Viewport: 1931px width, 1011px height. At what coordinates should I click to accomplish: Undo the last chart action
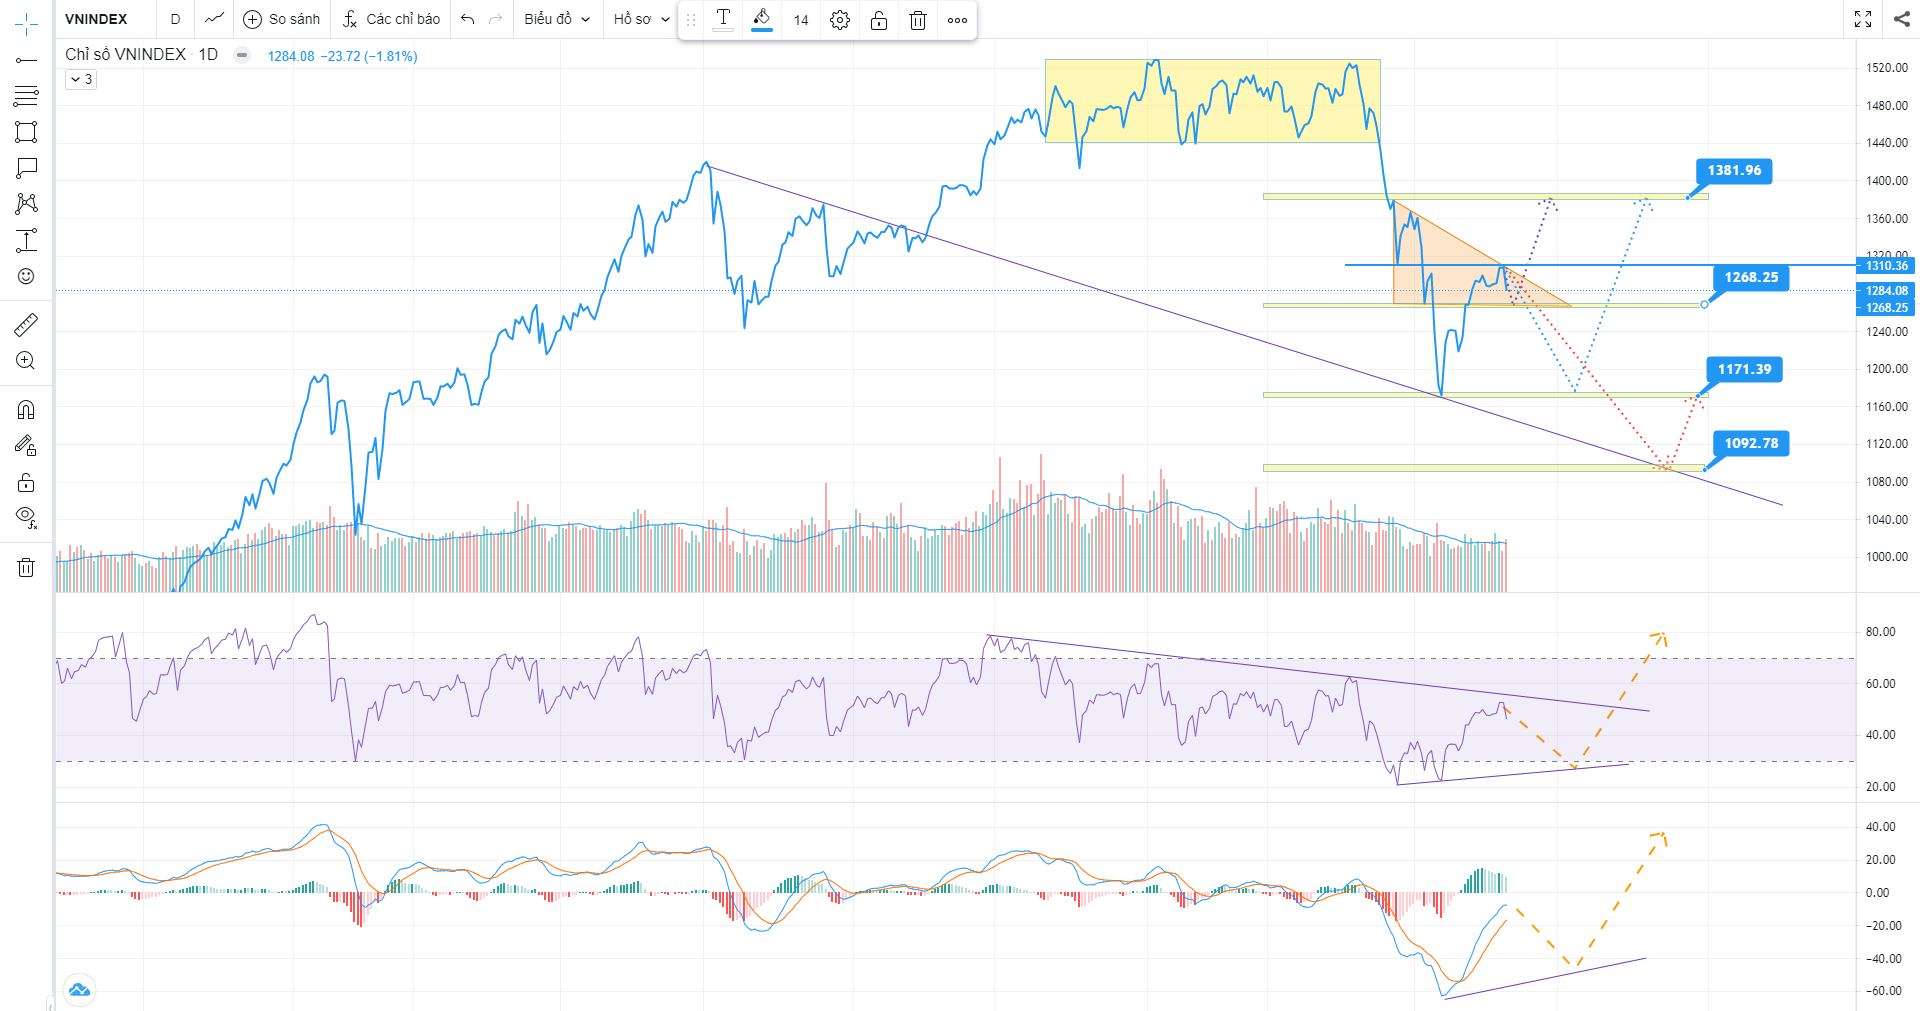(x=467, y=19)
